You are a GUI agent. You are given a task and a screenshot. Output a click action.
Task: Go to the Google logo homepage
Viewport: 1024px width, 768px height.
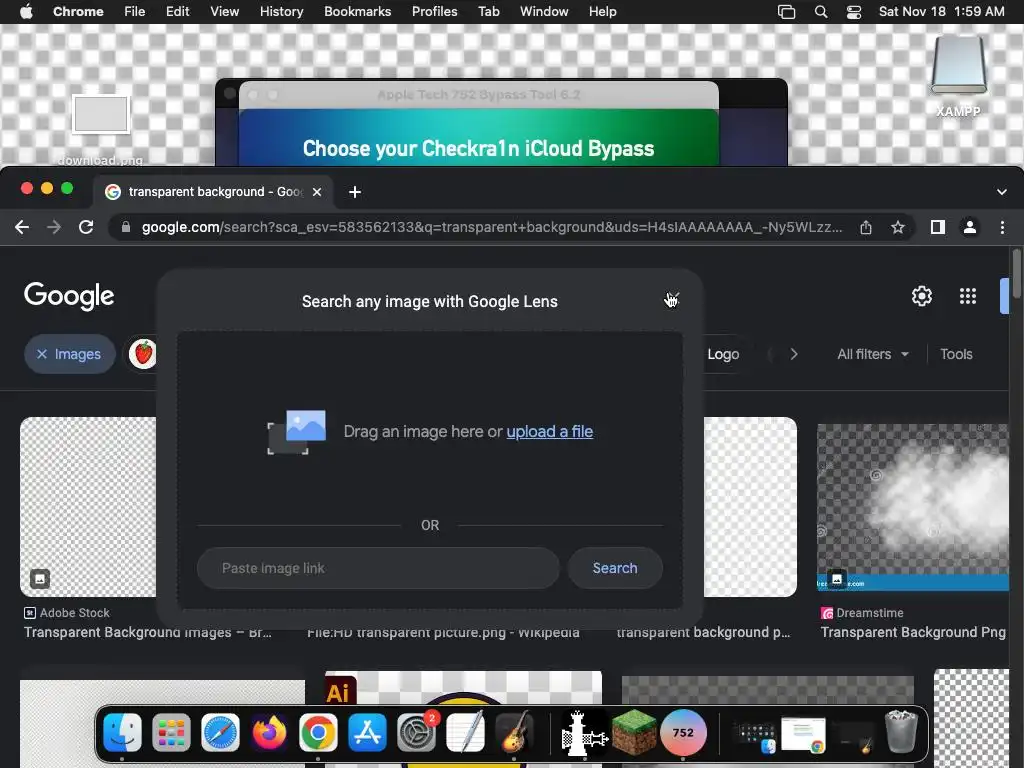[x=69, y=296]
